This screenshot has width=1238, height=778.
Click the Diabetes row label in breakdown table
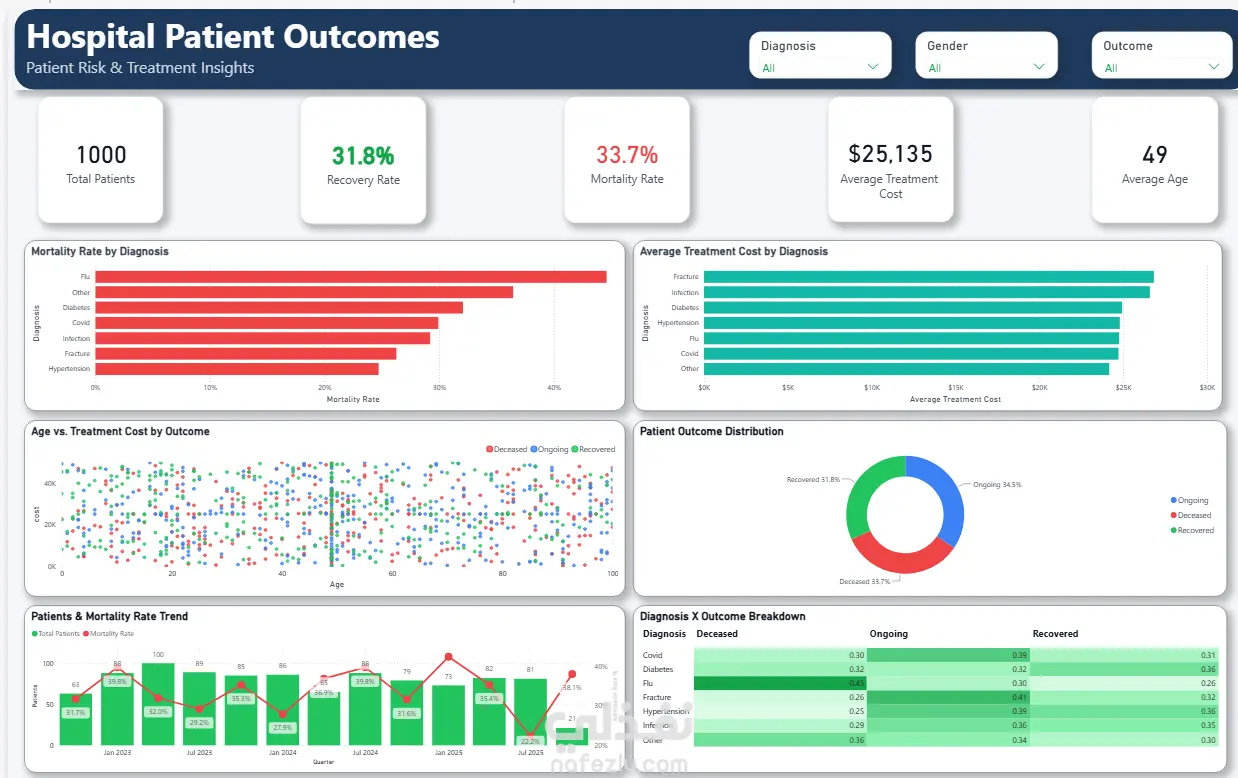tap(658, 669)
